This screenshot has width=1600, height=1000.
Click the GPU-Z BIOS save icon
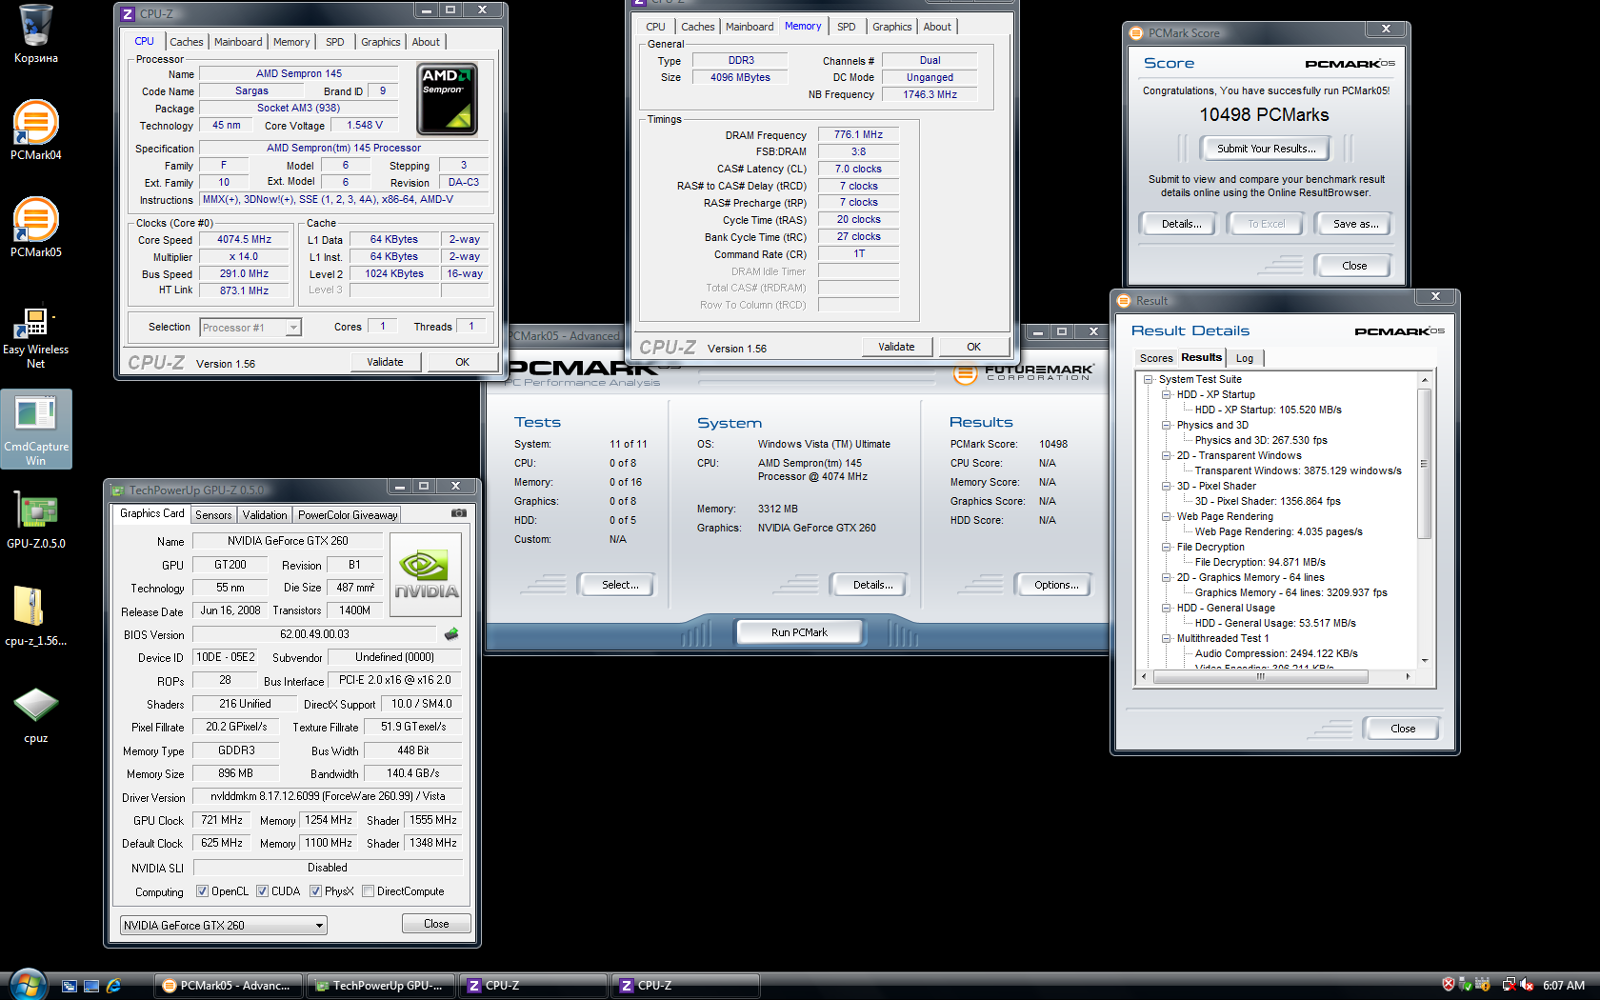click(451, 634)
